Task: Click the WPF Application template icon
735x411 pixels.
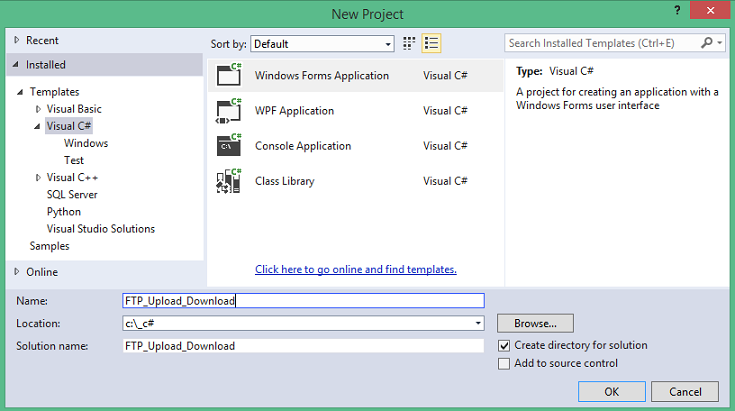Action: point(229,111)
